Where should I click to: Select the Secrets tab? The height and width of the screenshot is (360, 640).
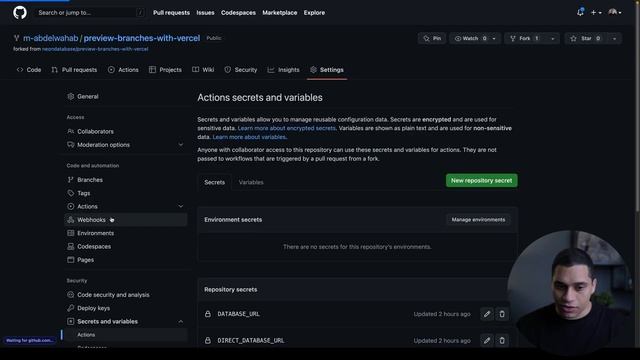pos(215,182)
